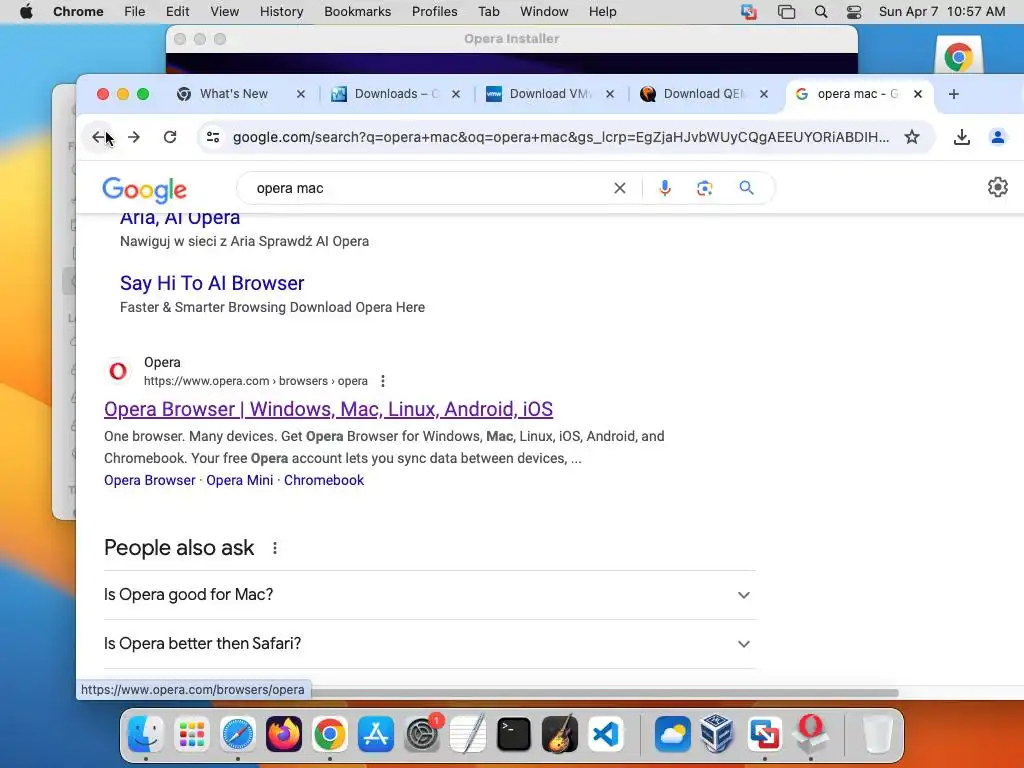Open the Chrome downloads icon
Image resolution: width=1024 pixels, height=768 pixels.
tap(961, 137)
